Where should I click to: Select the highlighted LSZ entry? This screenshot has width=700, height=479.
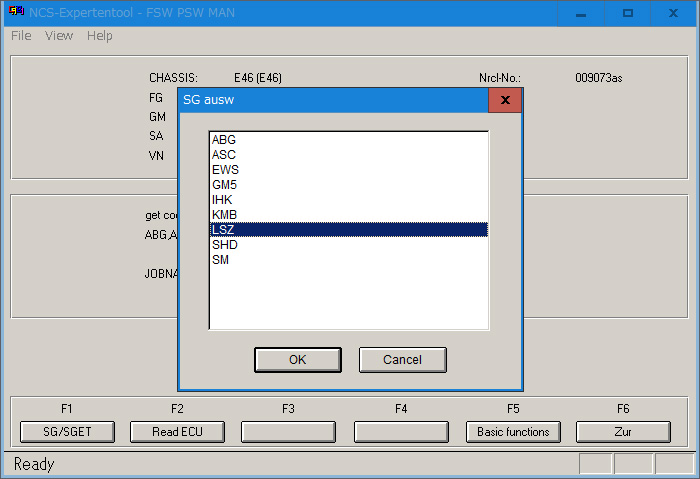click(349, 229)
